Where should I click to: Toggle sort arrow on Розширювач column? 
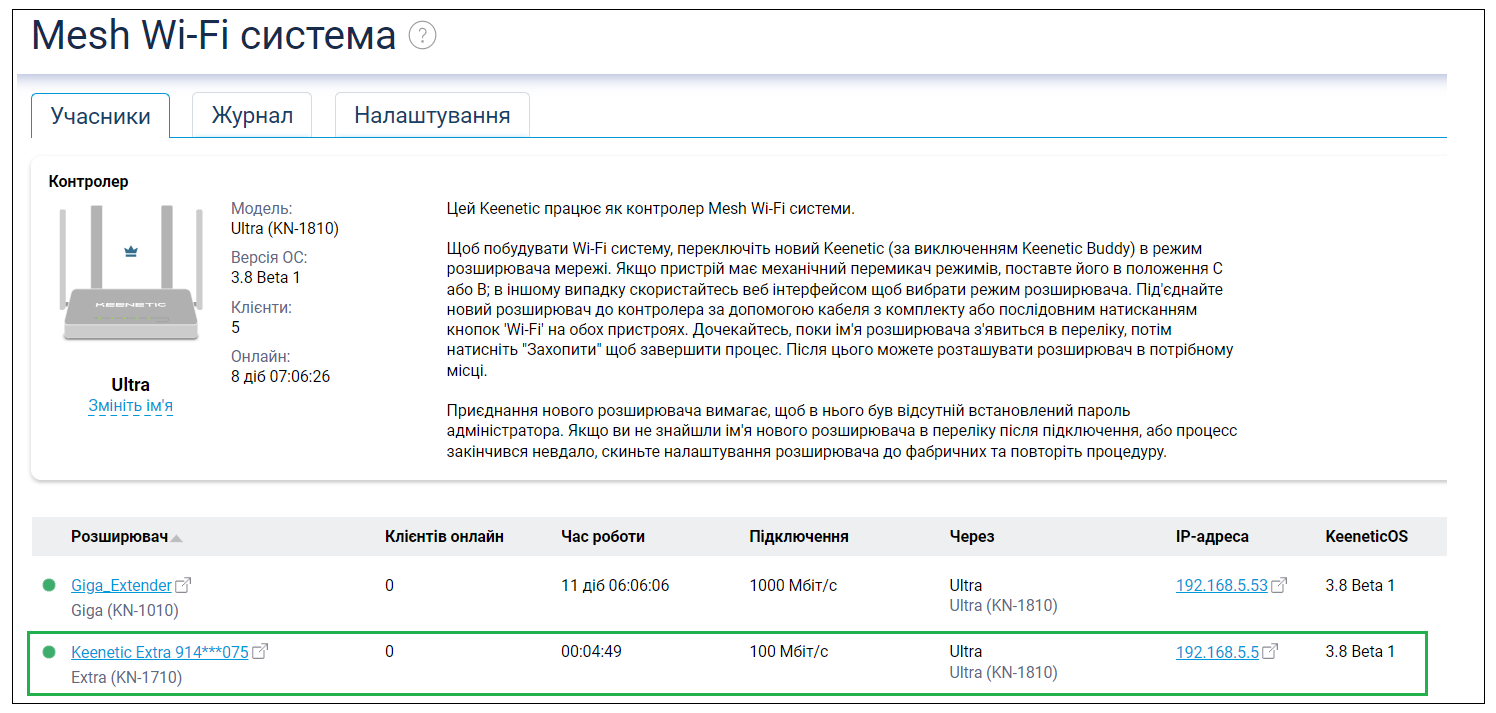coord(177,538)
